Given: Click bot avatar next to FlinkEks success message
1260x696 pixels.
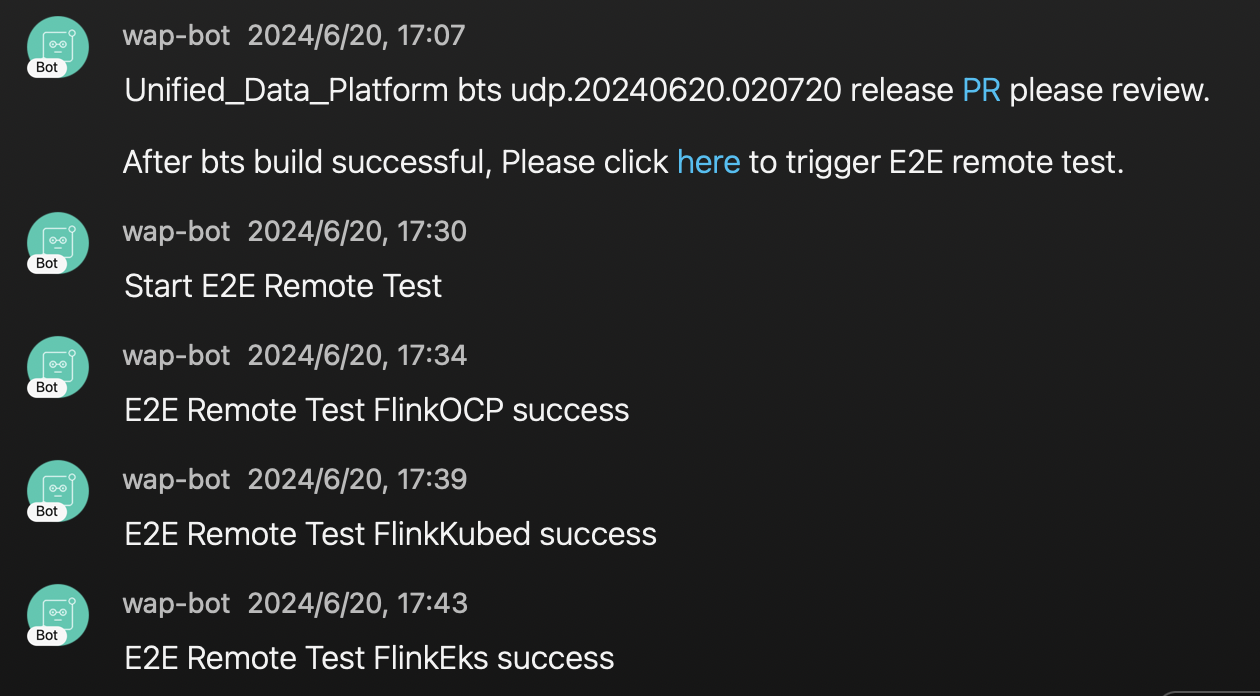Looking at the screenshot, I should 58,613.
